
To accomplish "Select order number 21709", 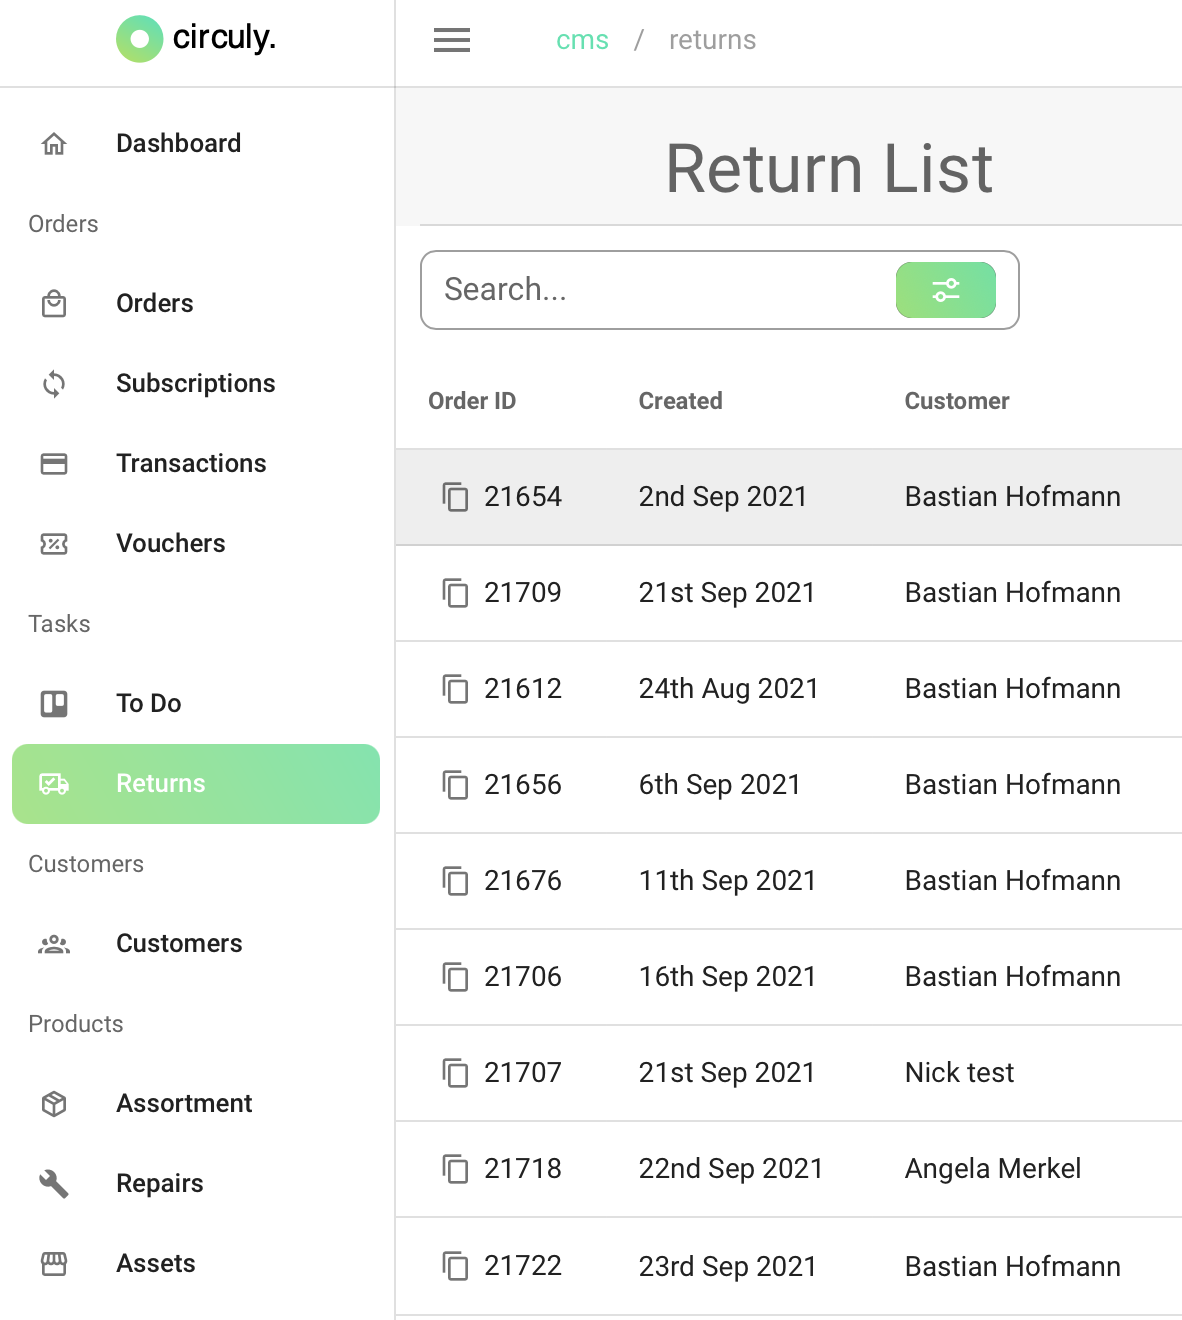I will (x=523, y=593).
